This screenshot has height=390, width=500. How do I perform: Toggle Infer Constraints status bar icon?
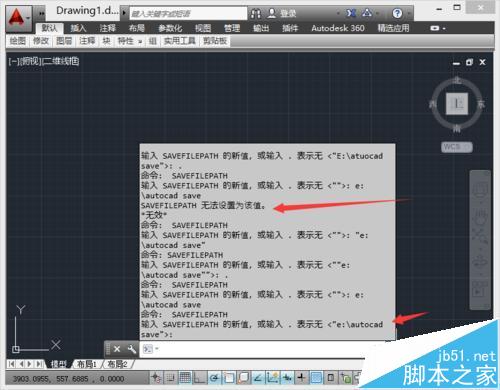point(156,378)
